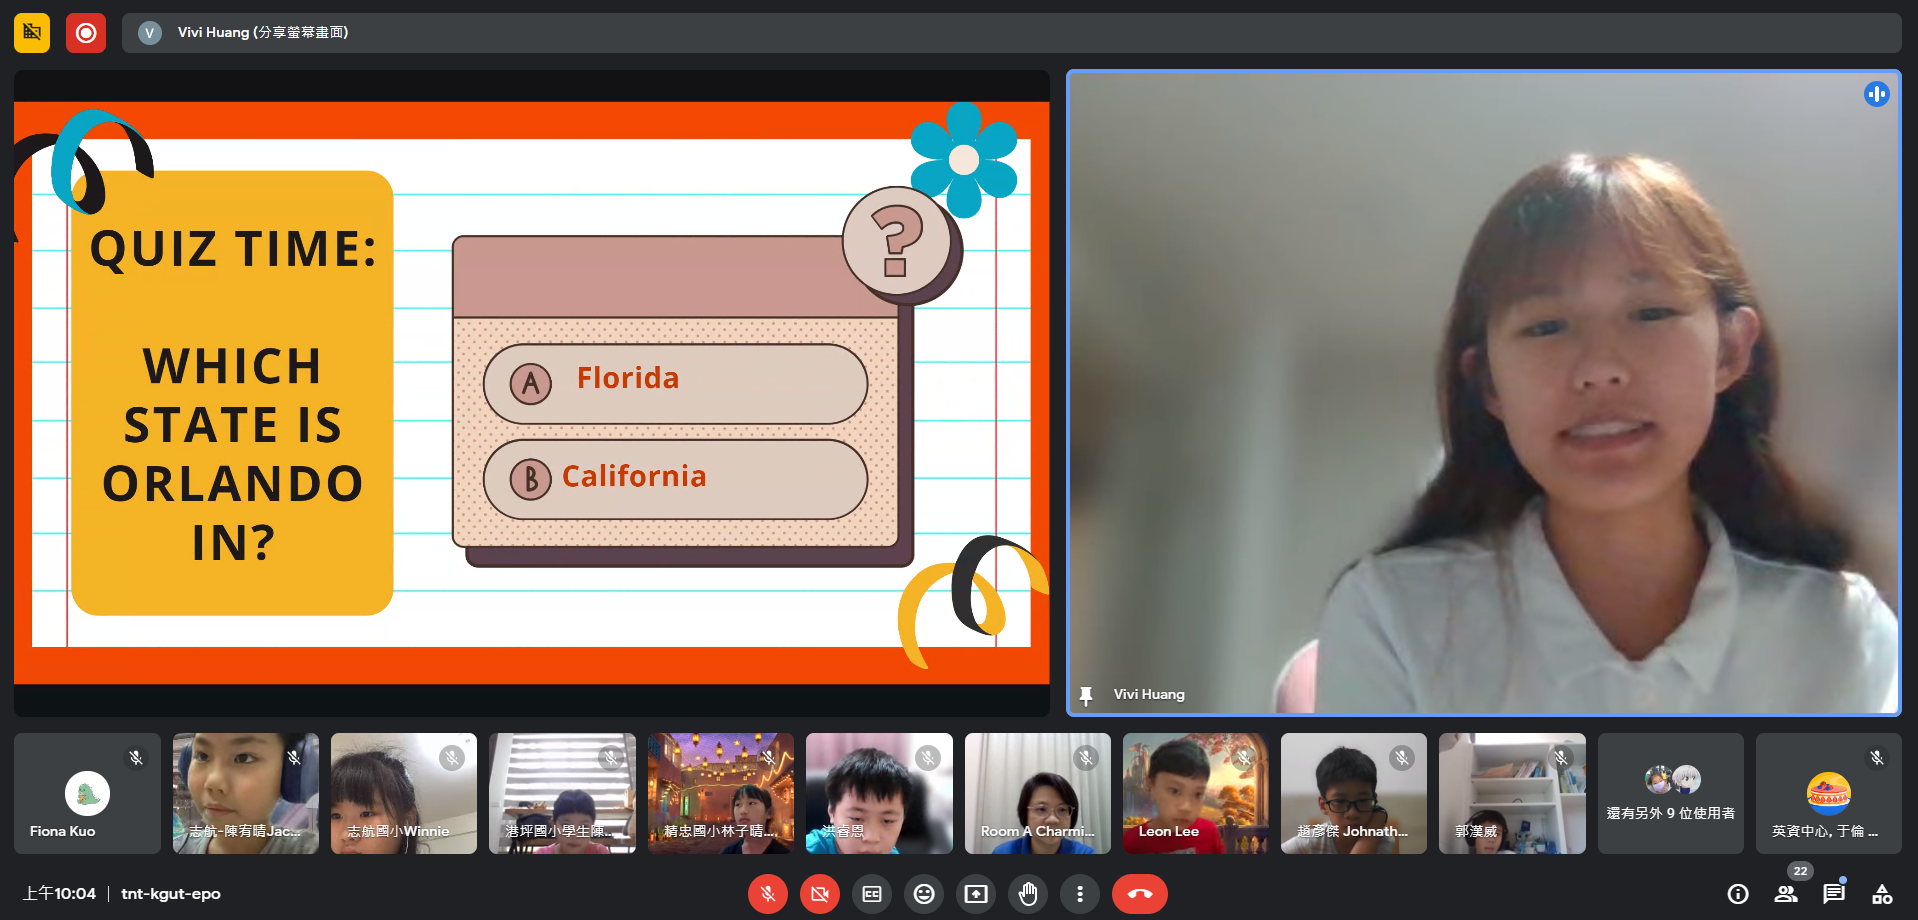Click muted mic icon on 志航國小Winnie tile
1918x920 pixels.
(x=452, y=758)
